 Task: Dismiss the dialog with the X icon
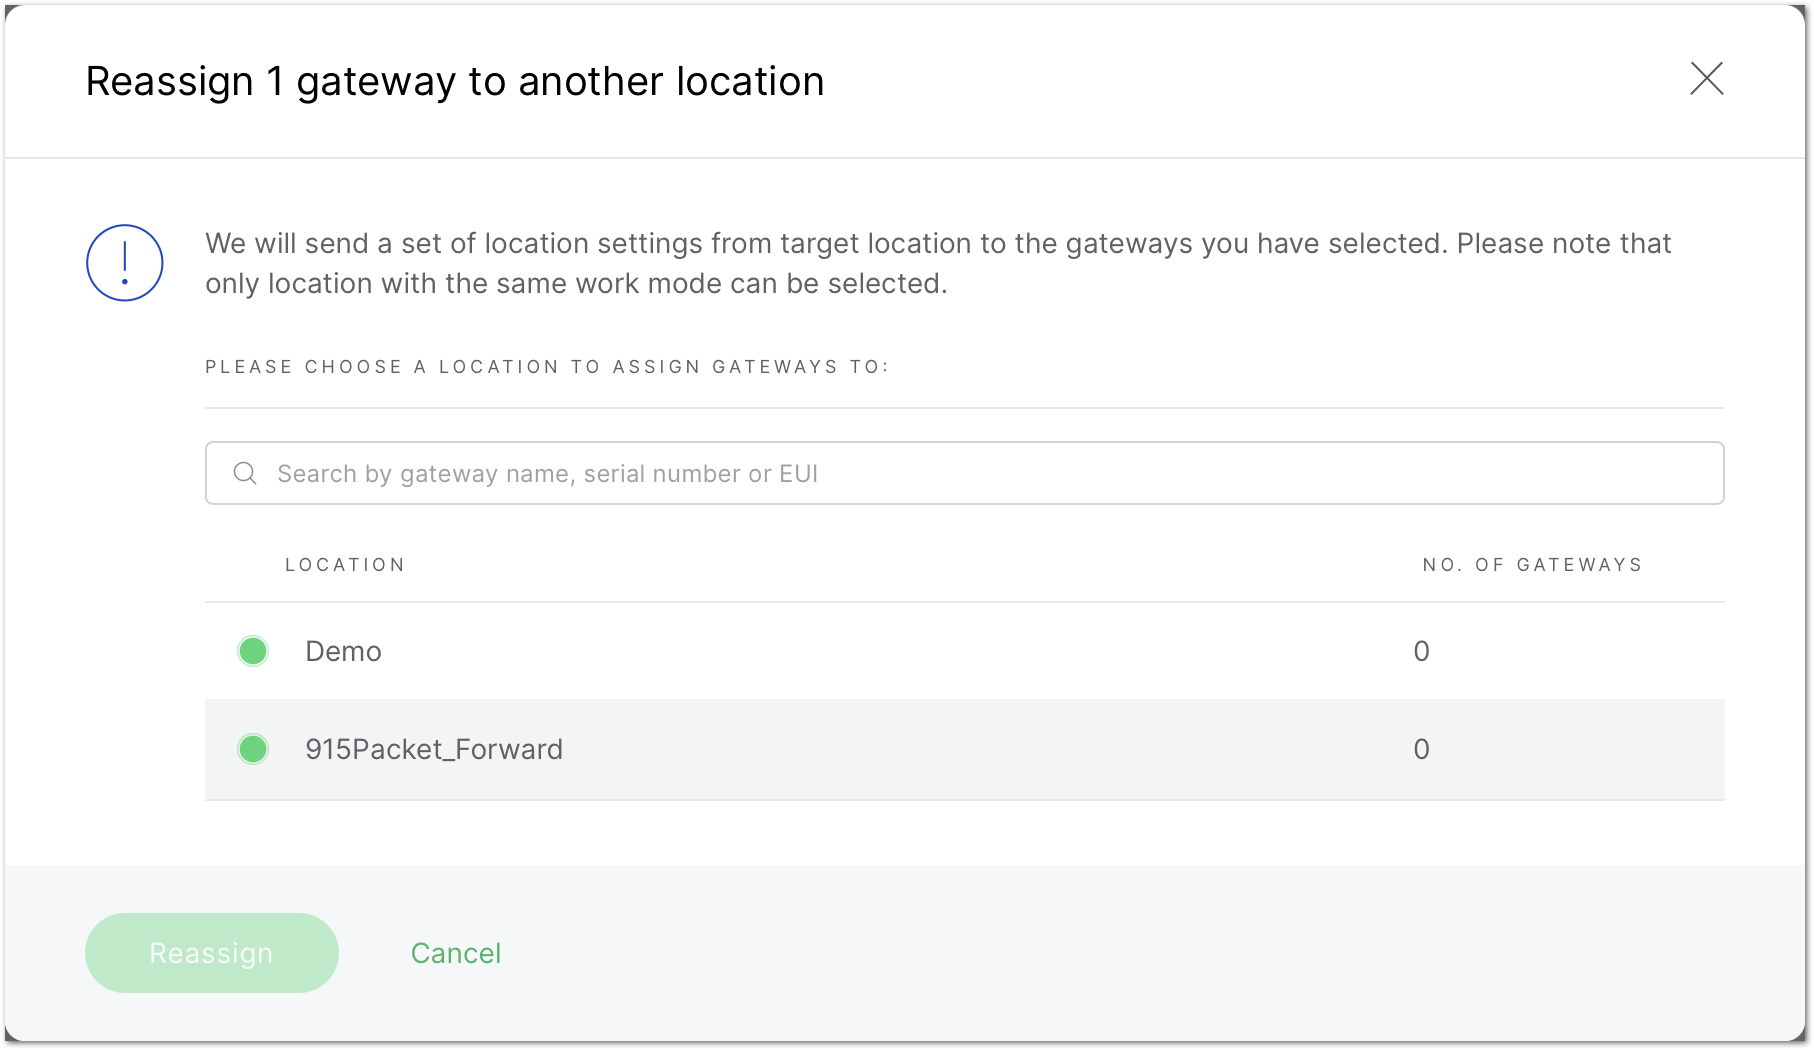click(x=1706, y=80)
